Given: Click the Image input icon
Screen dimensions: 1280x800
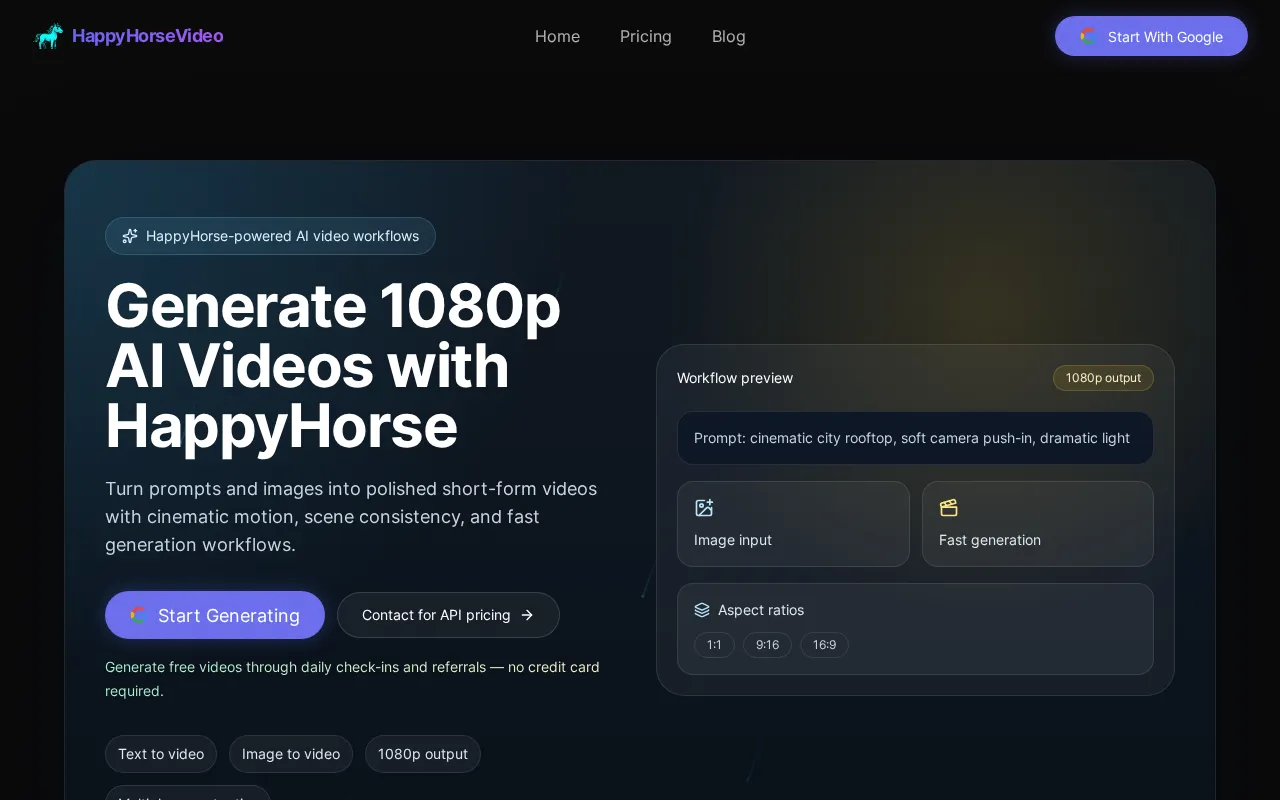Looking at the screenshot, I should pyautogui.click(x=704, y=508).
